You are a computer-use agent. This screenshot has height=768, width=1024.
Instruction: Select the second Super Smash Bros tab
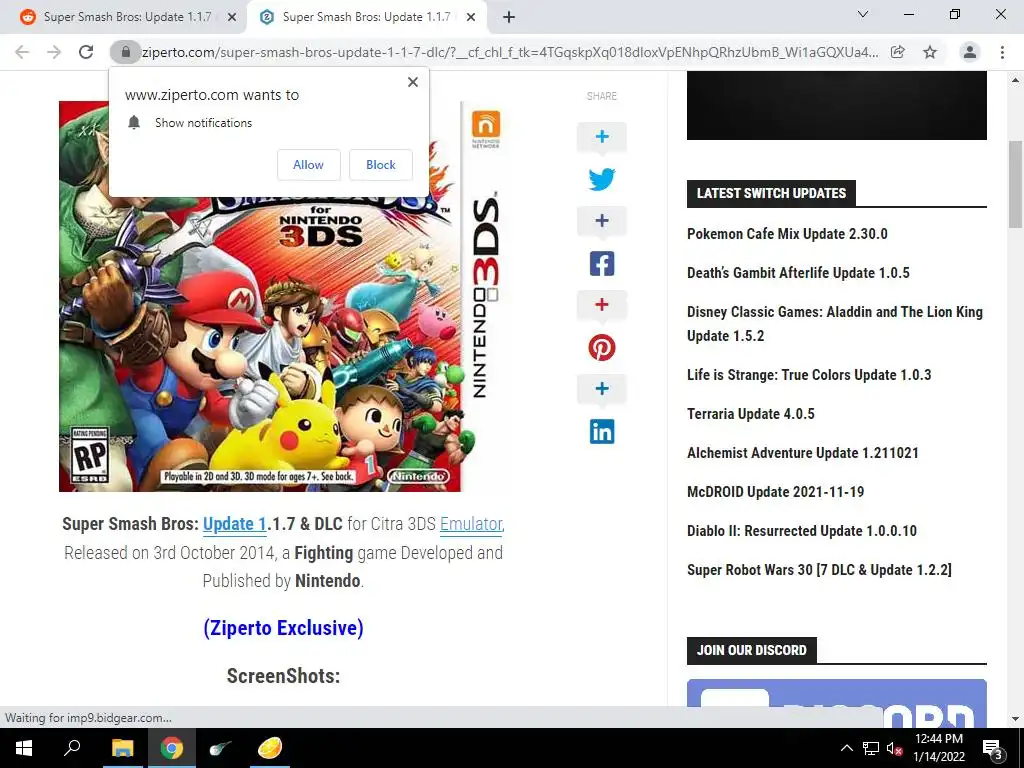pos(366,17)
